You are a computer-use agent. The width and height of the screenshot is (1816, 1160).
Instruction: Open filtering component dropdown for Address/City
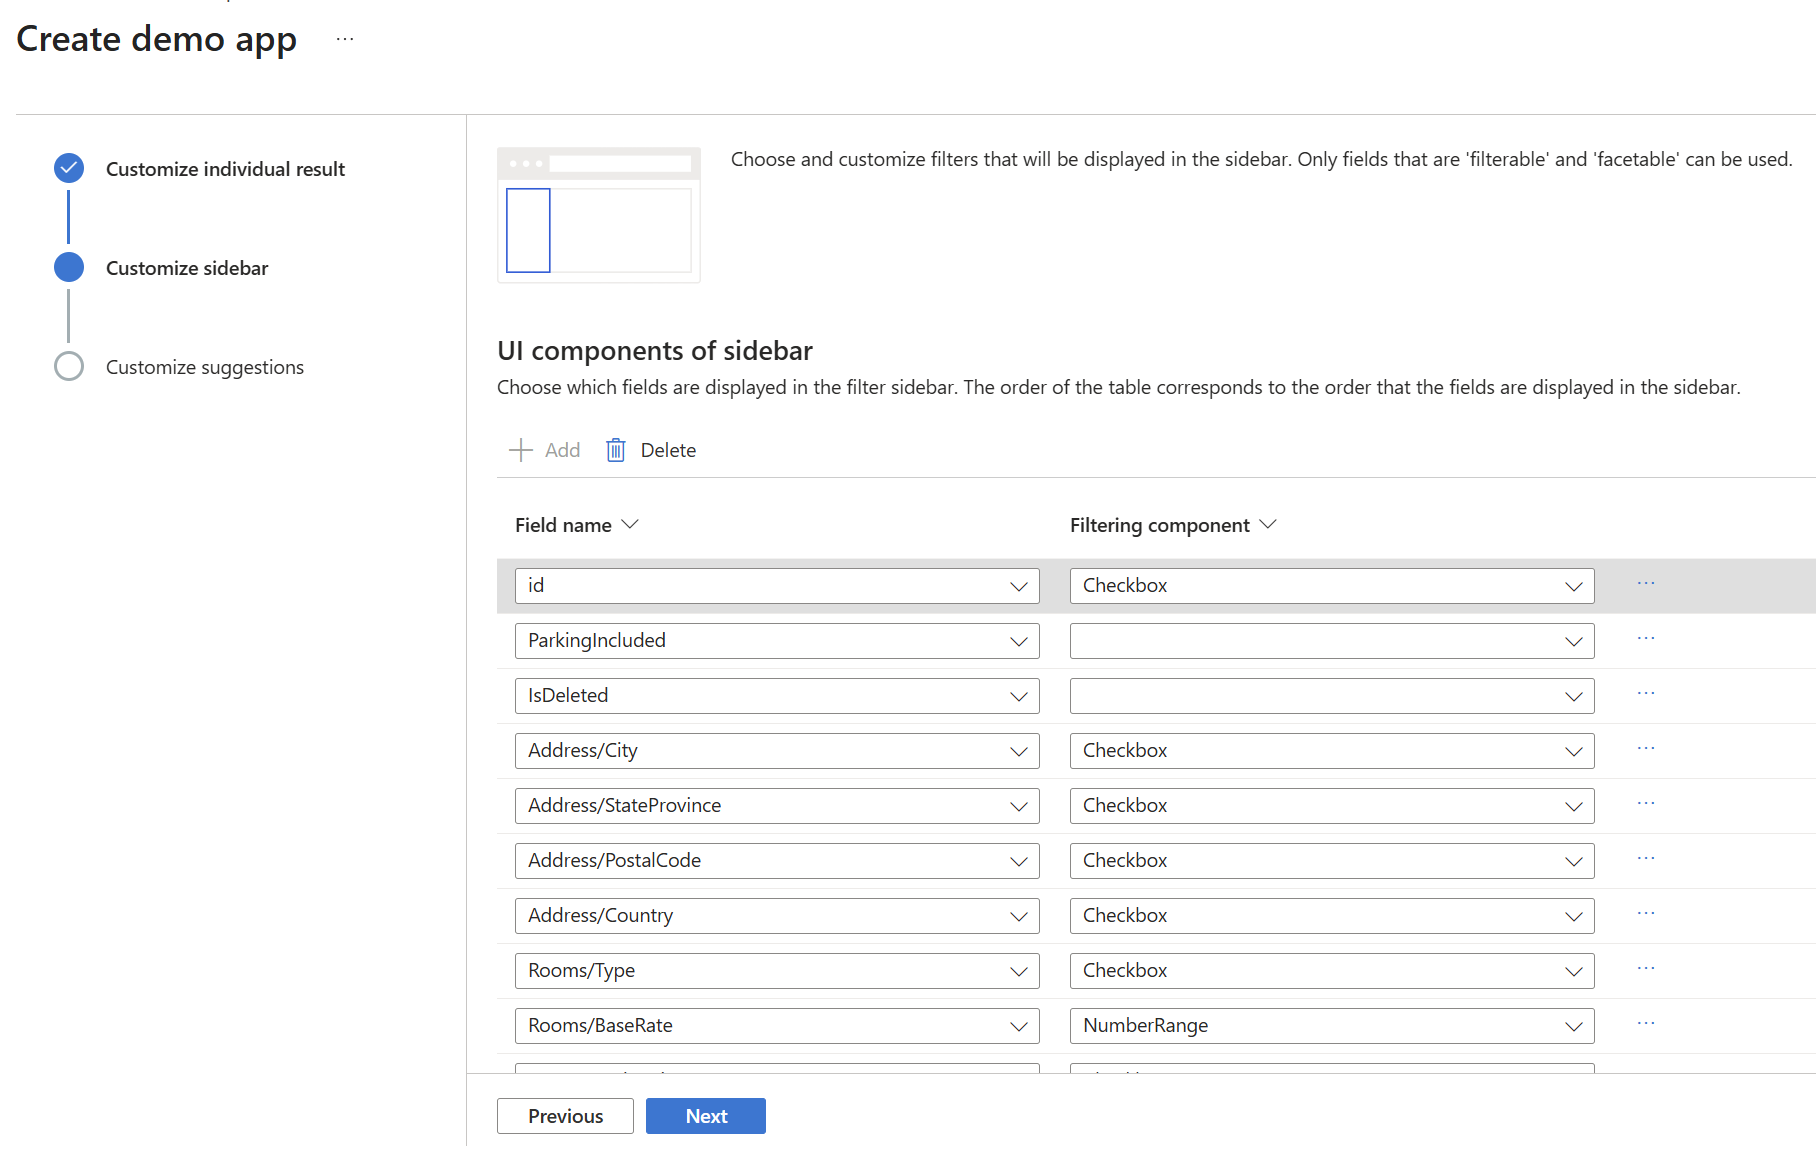[1332, 751]
